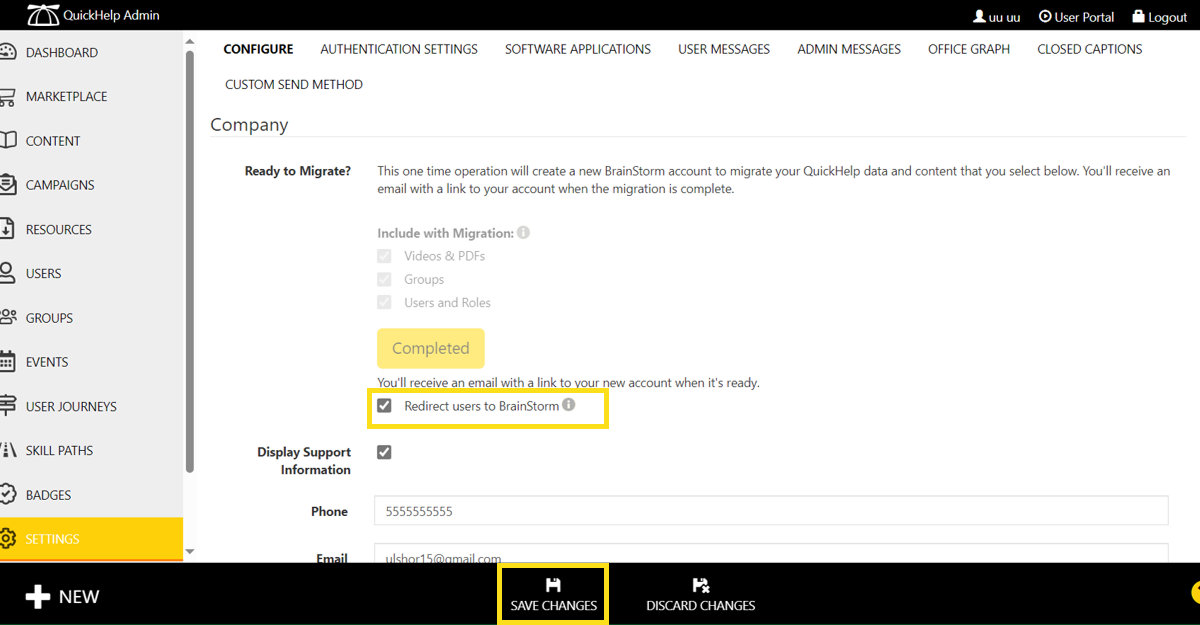Click the Skill Paths road icon

(7, 450)
